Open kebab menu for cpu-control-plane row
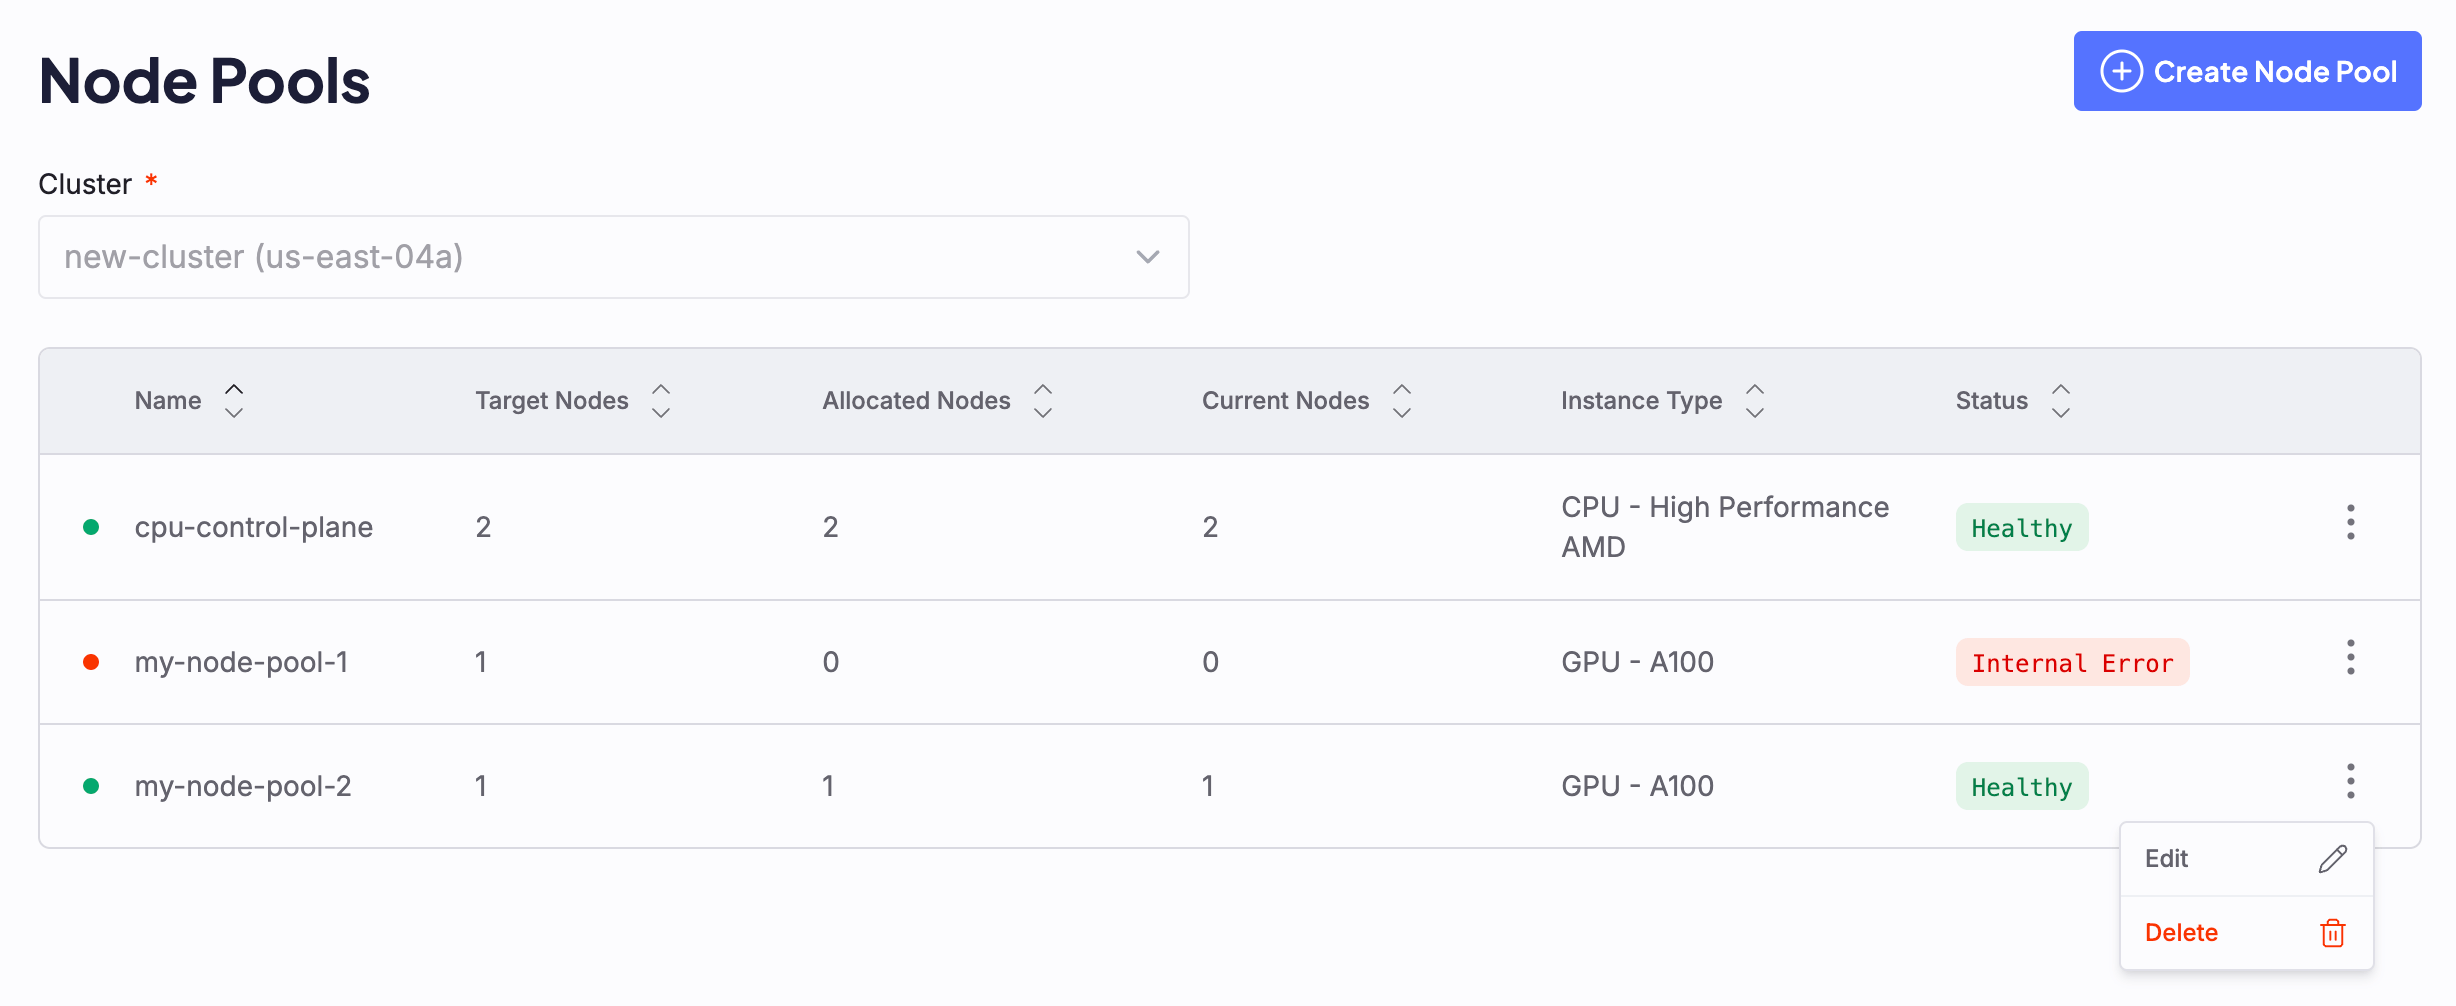 [2351, 522]
